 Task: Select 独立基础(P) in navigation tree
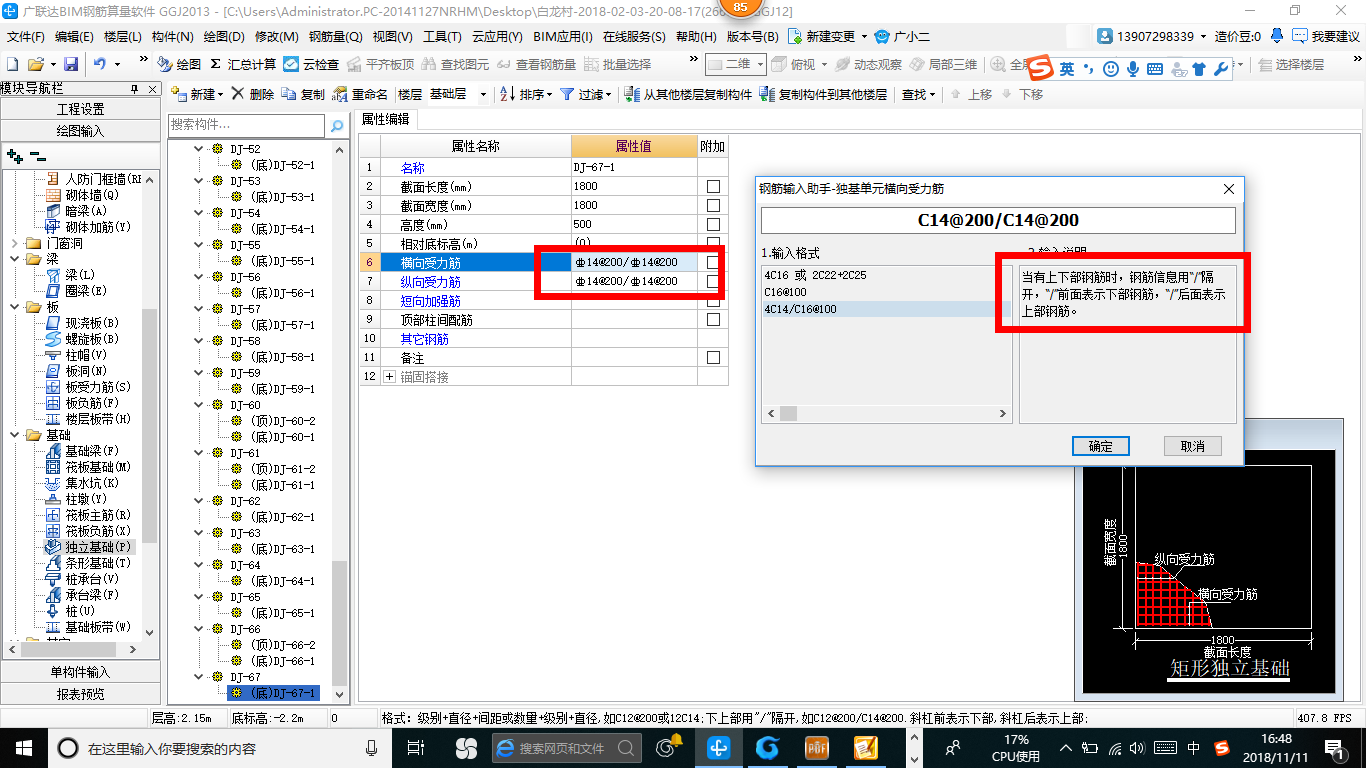click(x=90, y=547)
